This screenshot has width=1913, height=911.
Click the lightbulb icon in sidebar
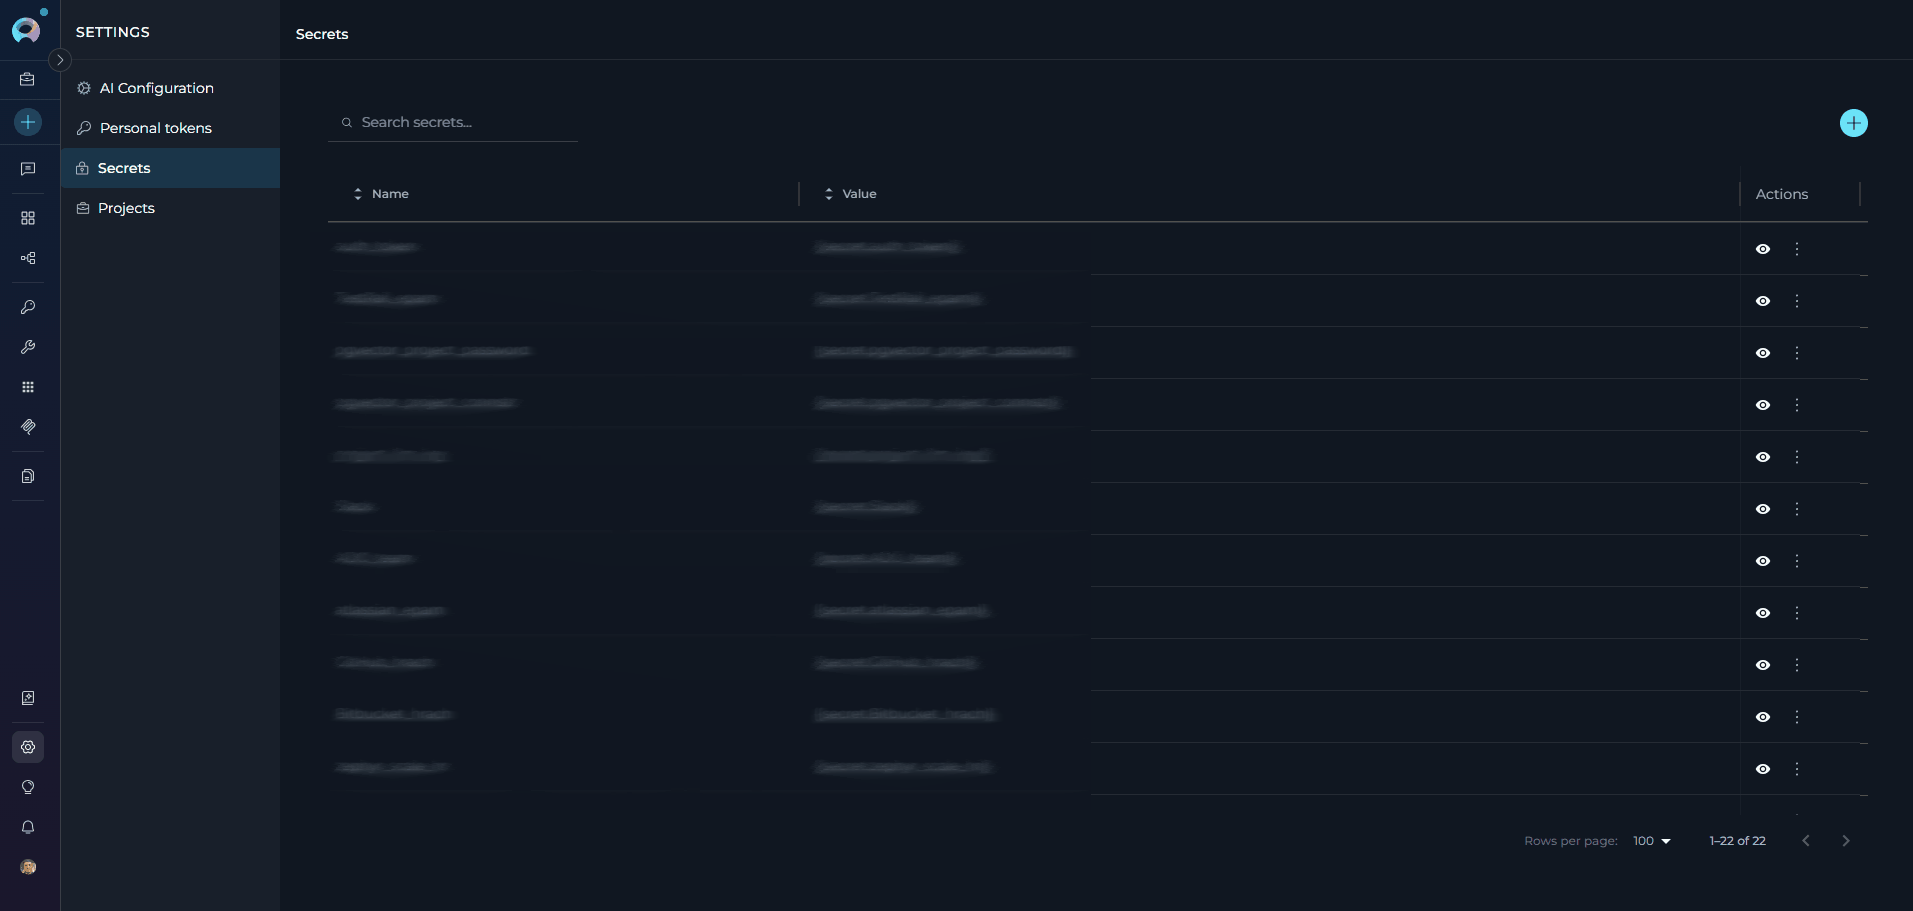tap(28, 787)
